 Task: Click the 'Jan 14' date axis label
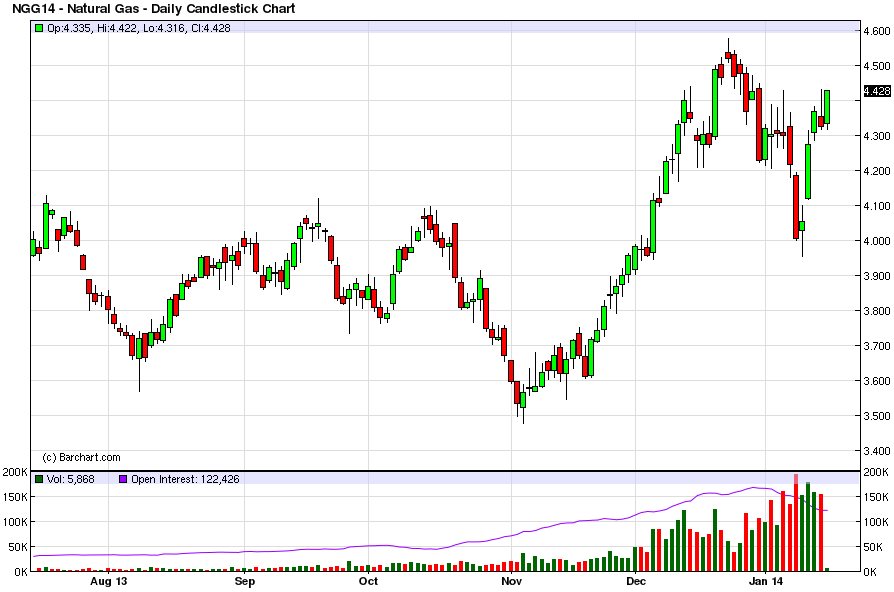pyautogui.click(x=766, y=581)
